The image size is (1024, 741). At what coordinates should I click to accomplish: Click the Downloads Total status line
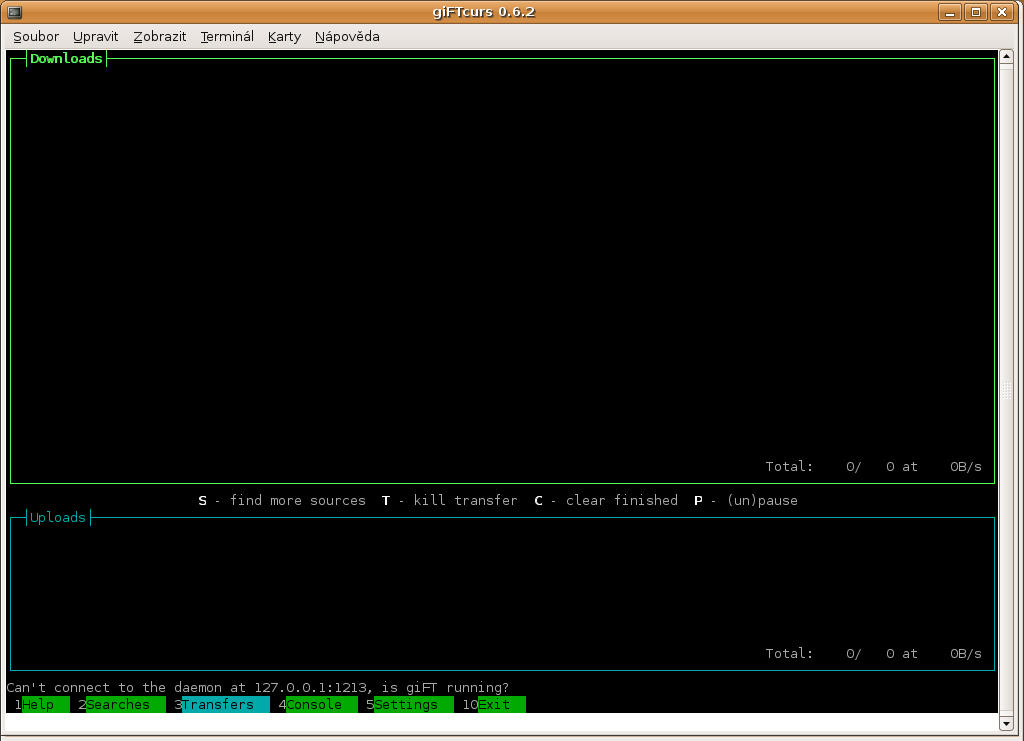[x=873, y=467]
